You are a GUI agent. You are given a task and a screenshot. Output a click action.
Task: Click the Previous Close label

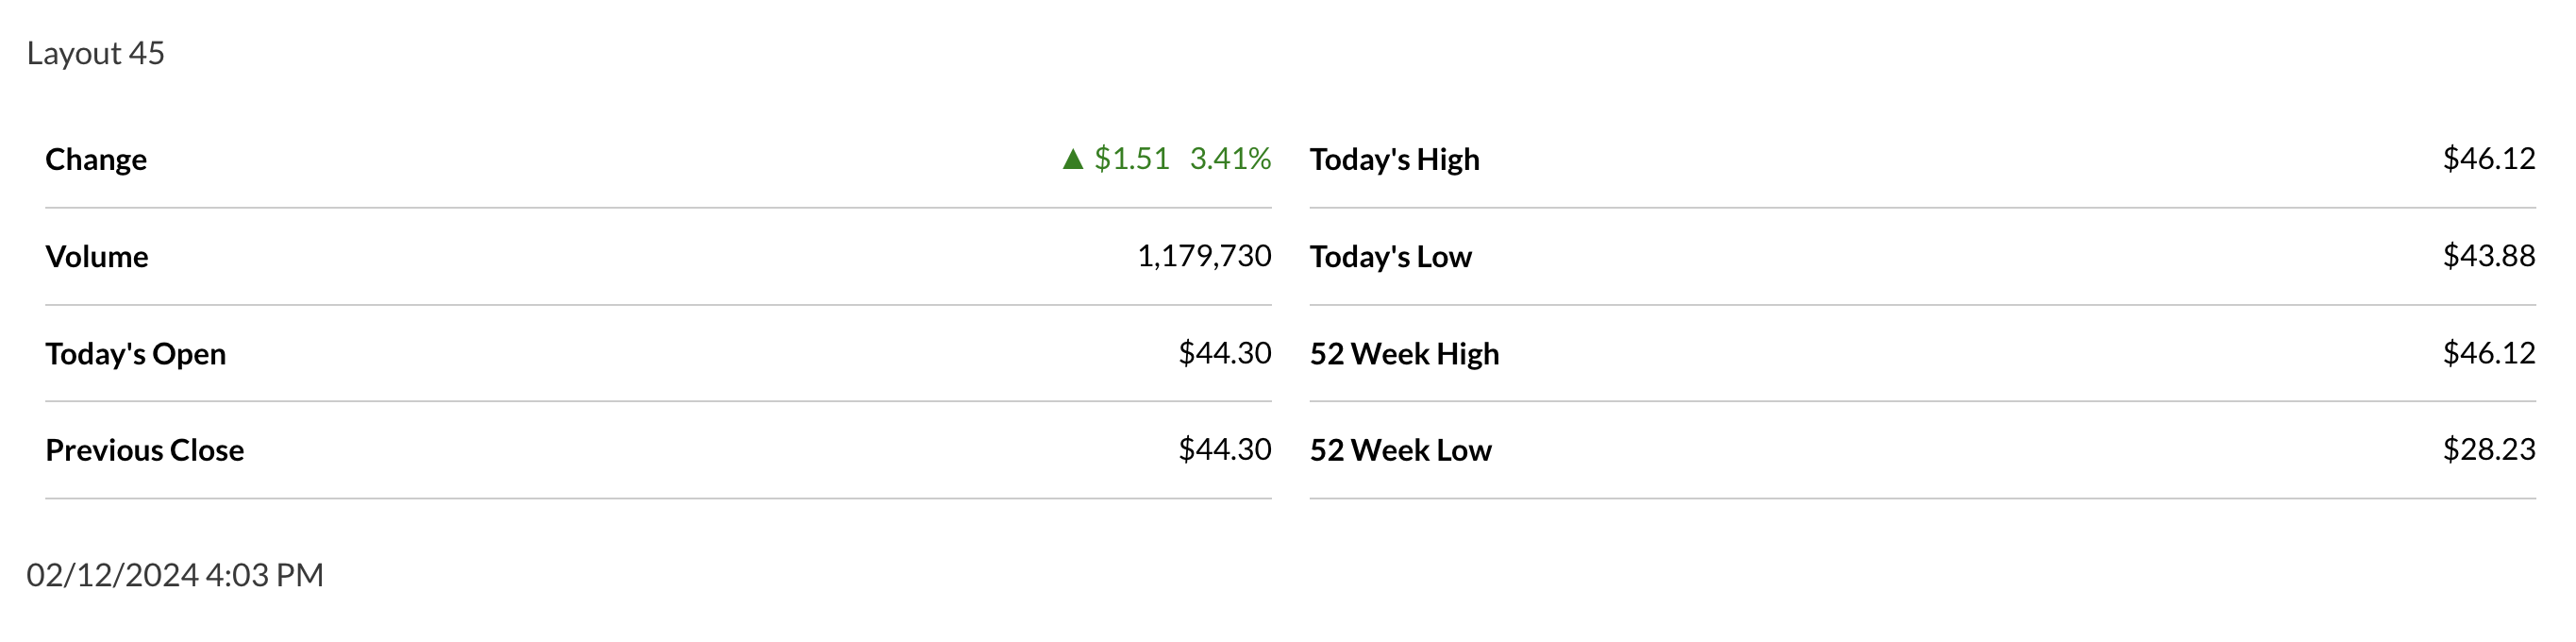[x=145, y=450]
